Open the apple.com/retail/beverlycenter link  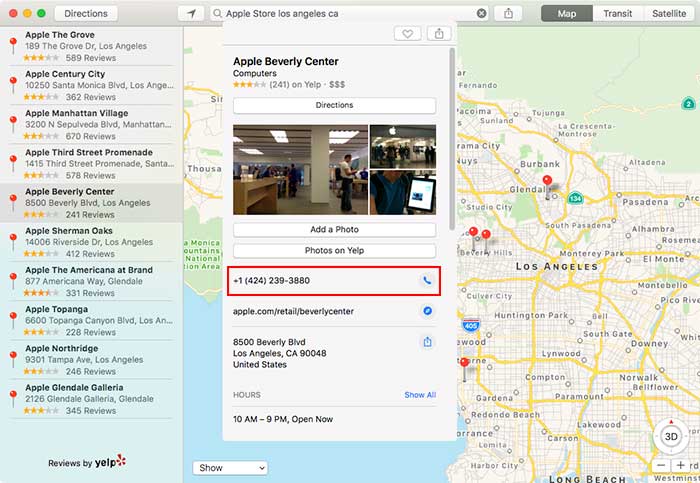(x=293, y=311)
